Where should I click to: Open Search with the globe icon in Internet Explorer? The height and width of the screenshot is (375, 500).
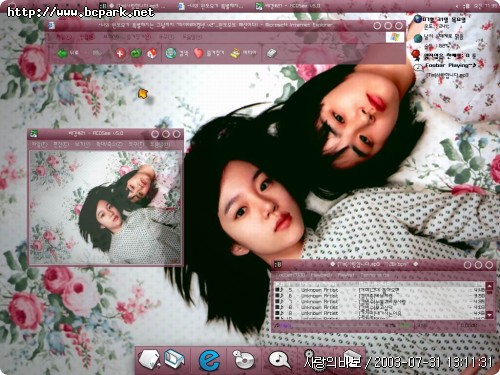[171, 53]
